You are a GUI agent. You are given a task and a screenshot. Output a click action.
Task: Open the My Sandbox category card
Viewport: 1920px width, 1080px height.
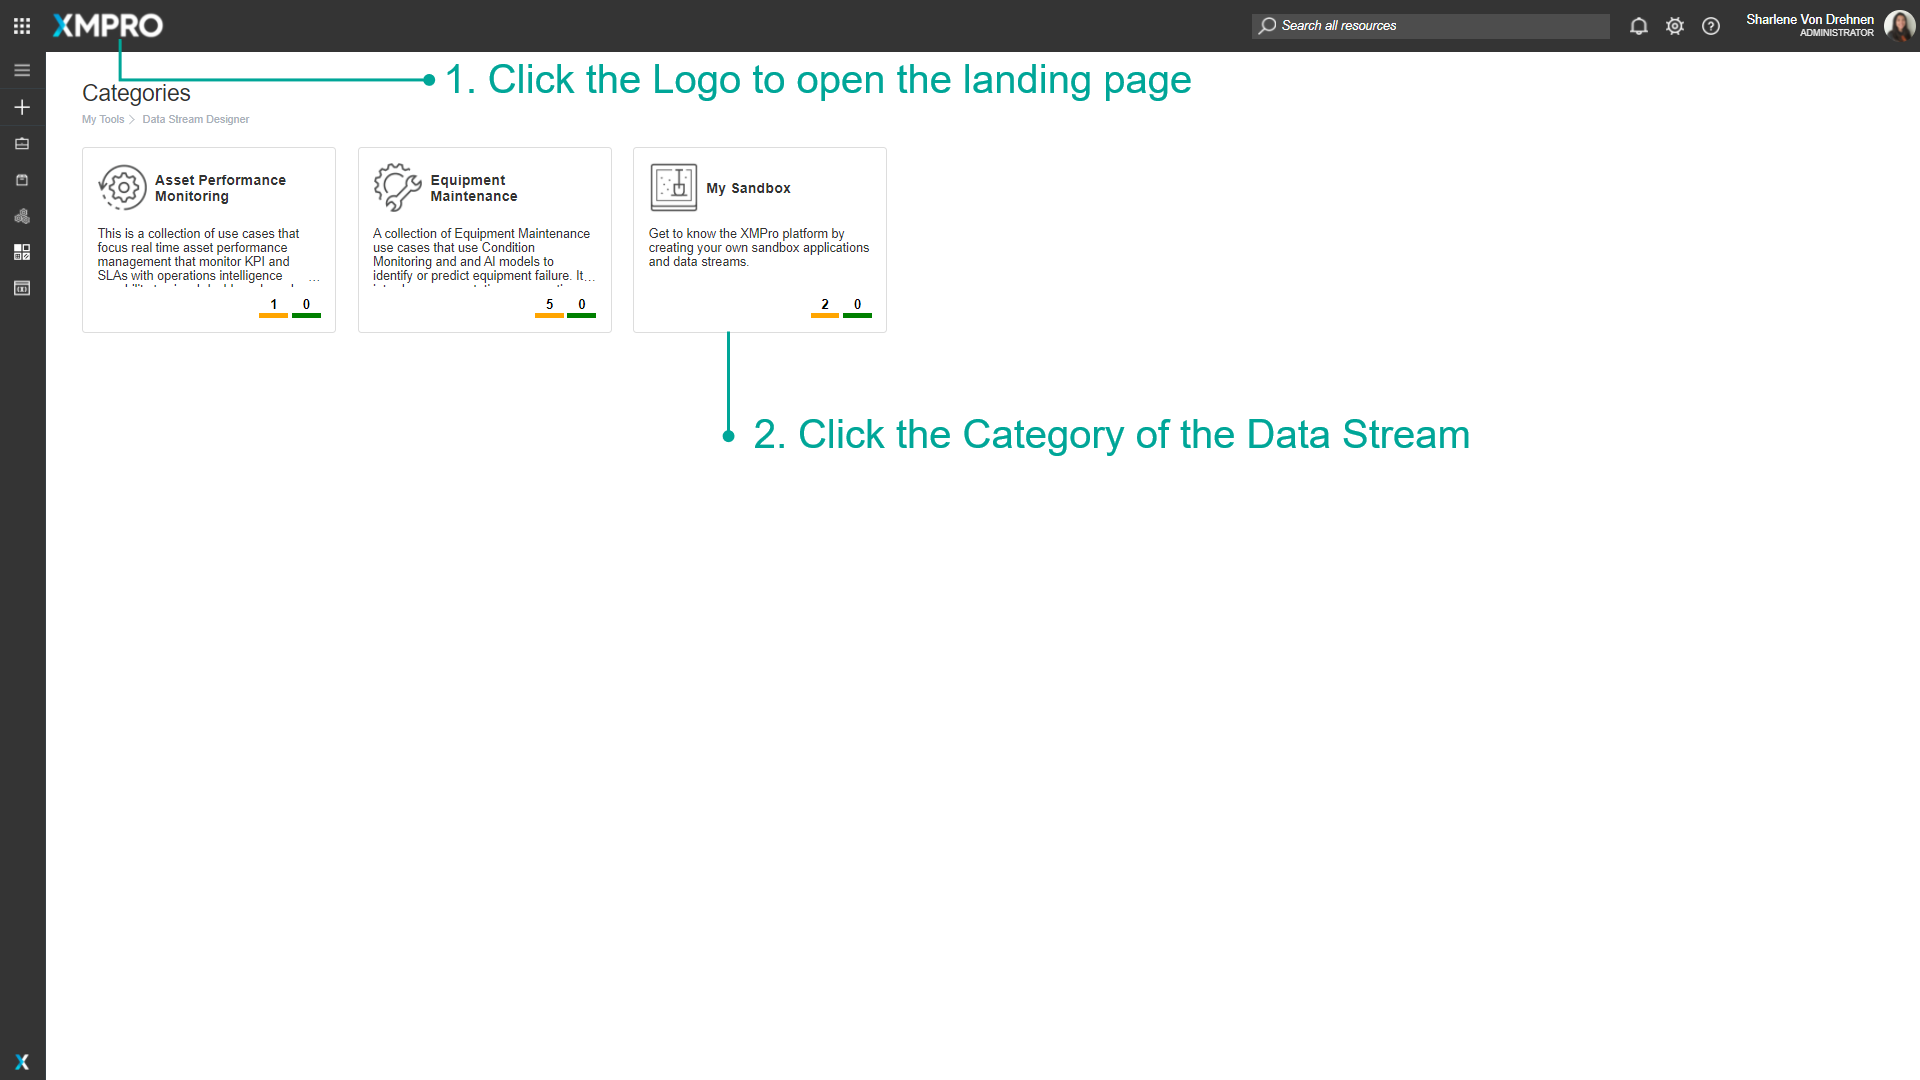click(x=759, y=240)
